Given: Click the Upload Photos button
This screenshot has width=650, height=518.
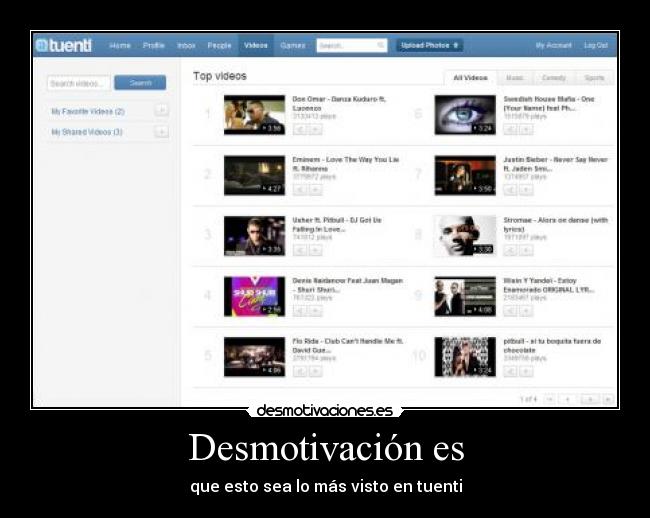Looking at the screenshot, I should point(429,45).
